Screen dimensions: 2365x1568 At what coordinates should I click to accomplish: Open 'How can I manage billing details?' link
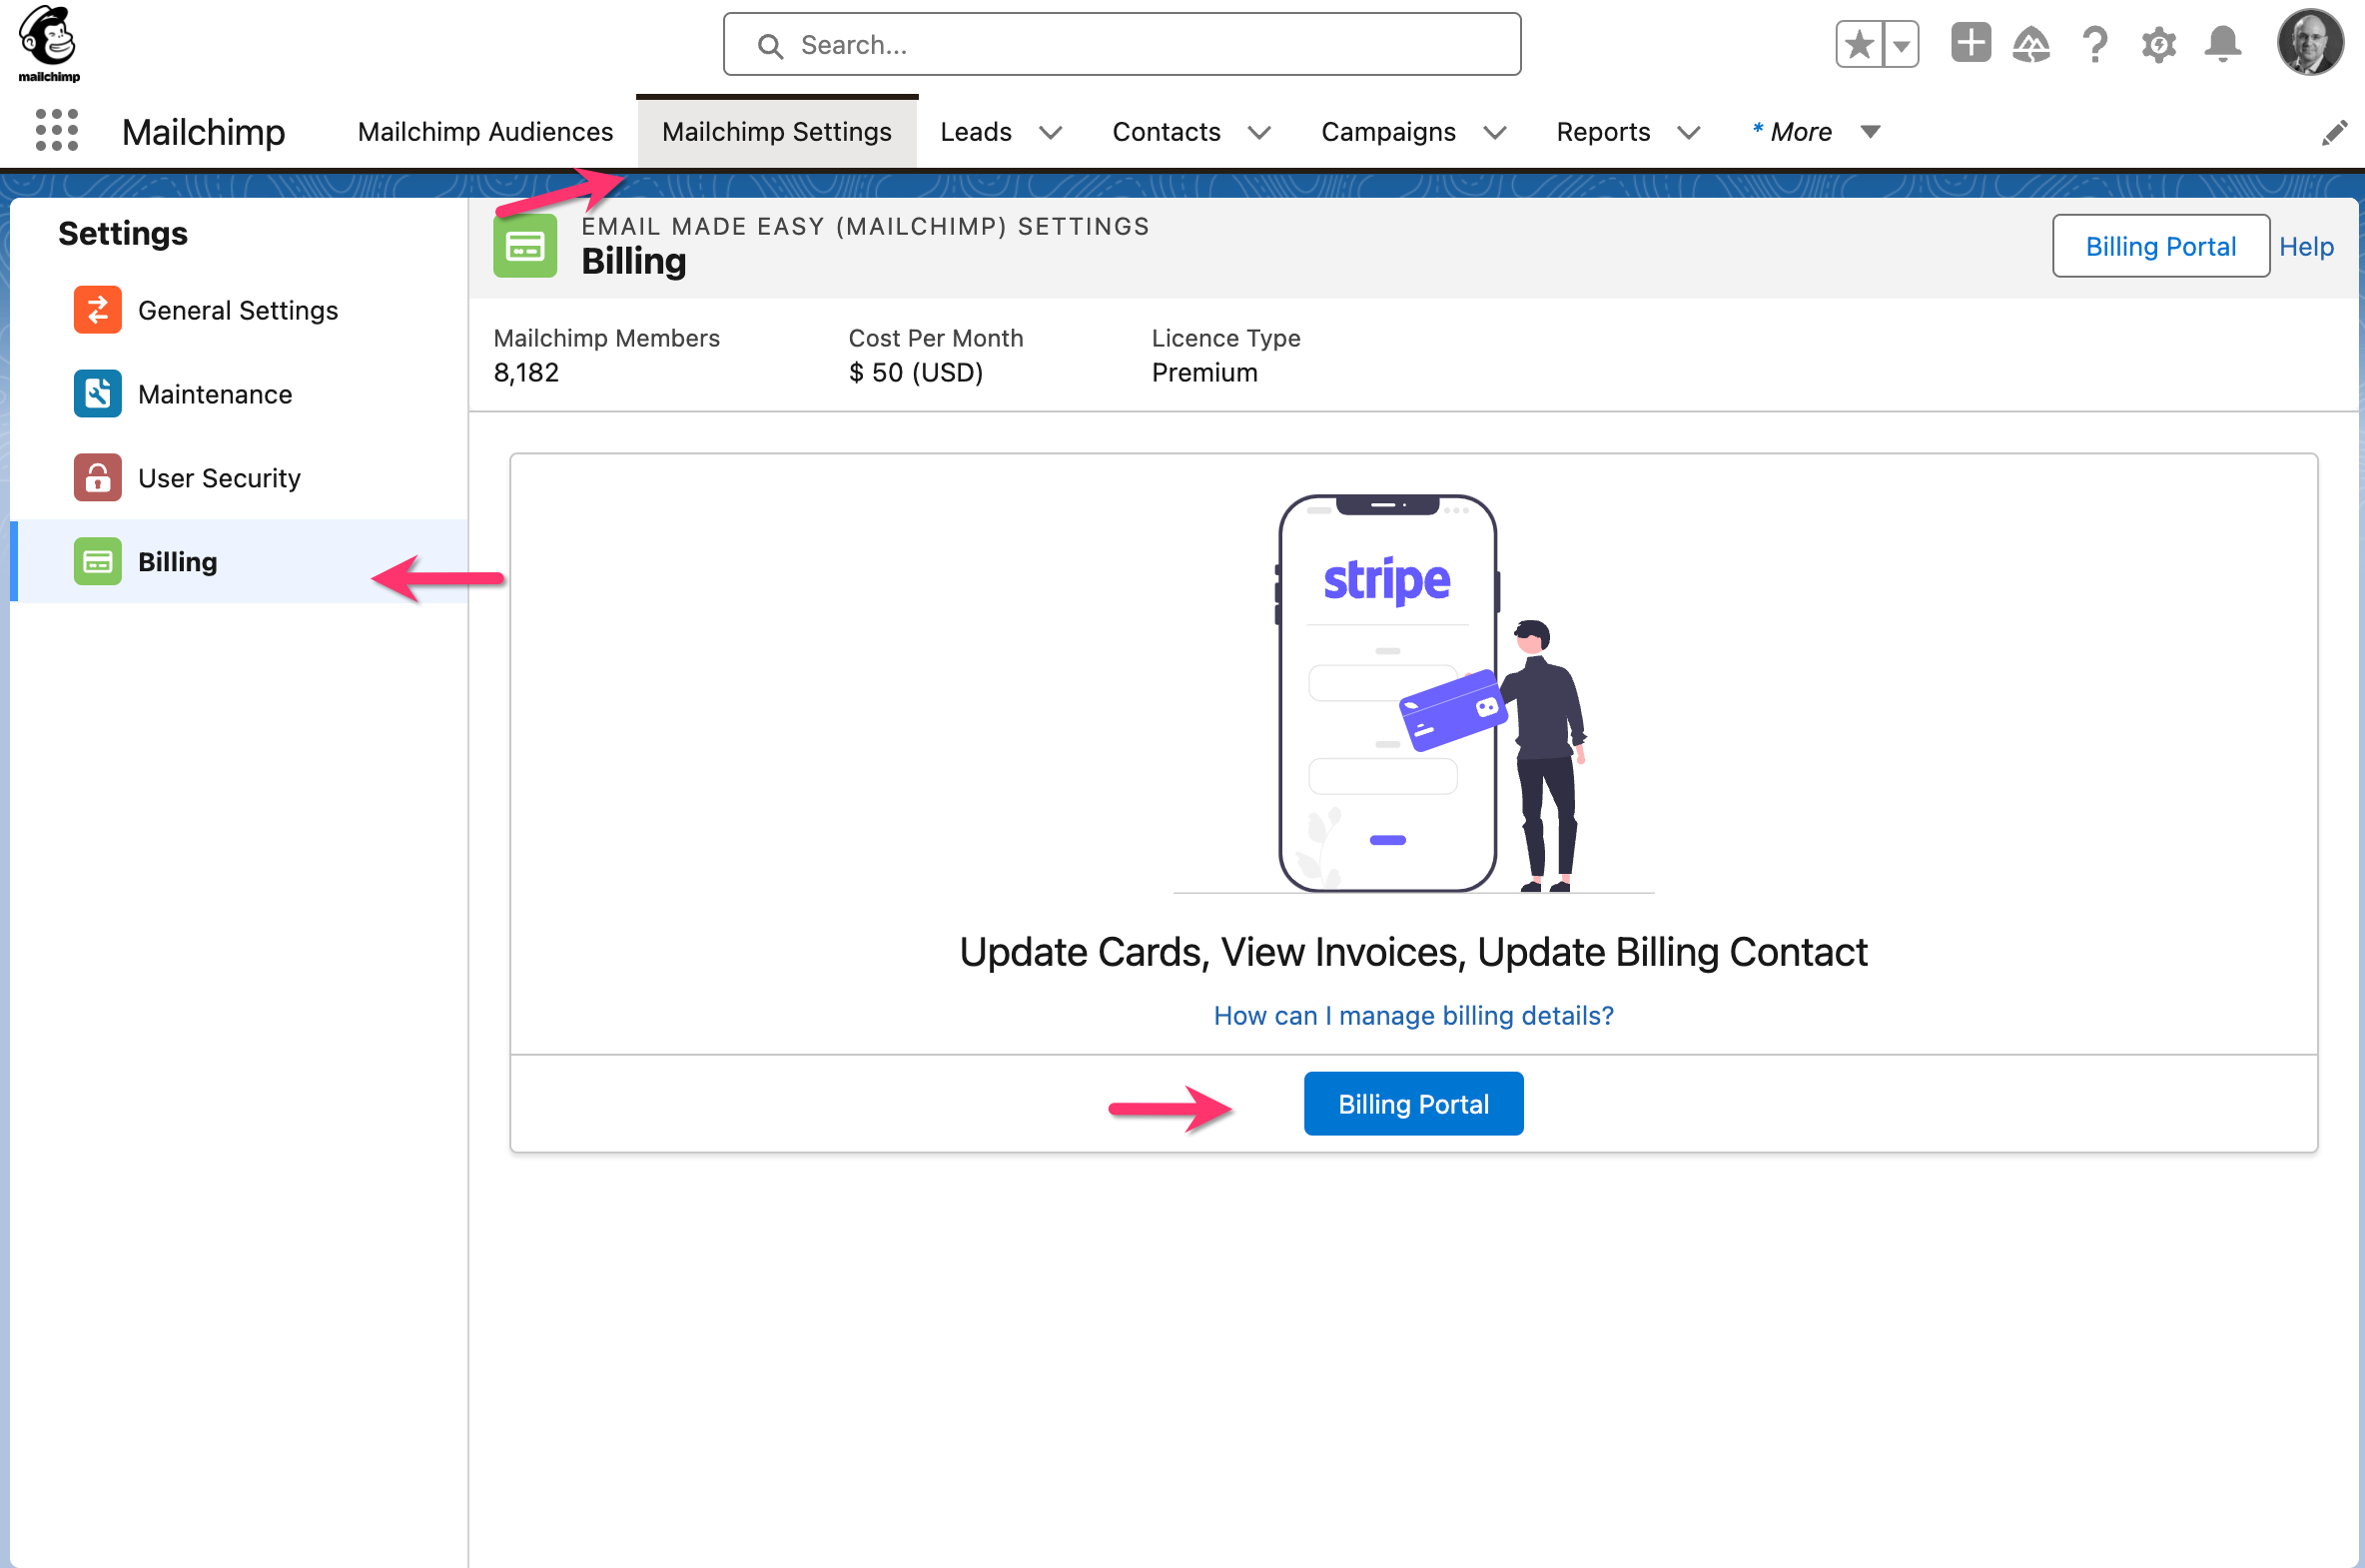point(1413,1016)
